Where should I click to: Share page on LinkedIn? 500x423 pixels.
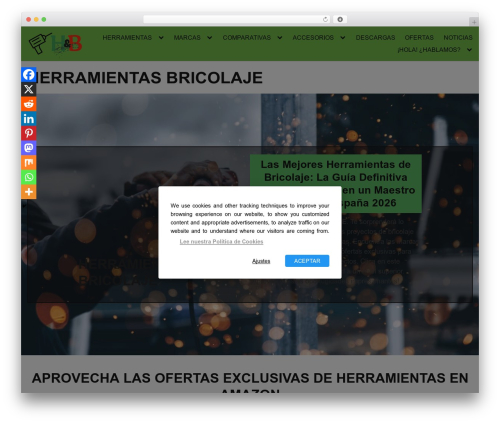point(29,118)
